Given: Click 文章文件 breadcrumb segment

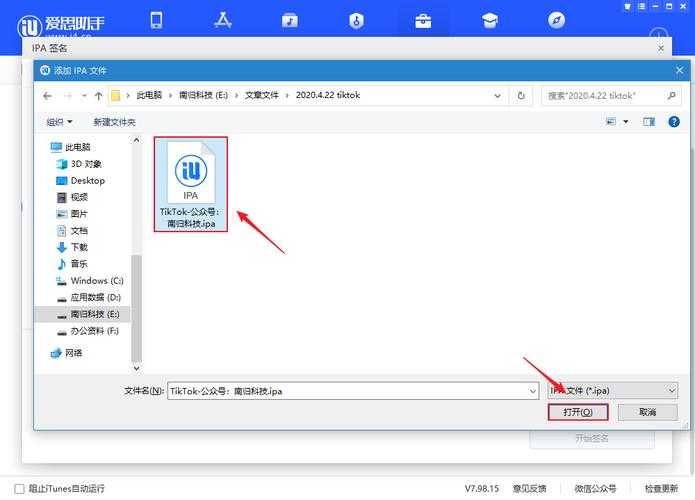Looking at the screenshot, I should point(262,95).
